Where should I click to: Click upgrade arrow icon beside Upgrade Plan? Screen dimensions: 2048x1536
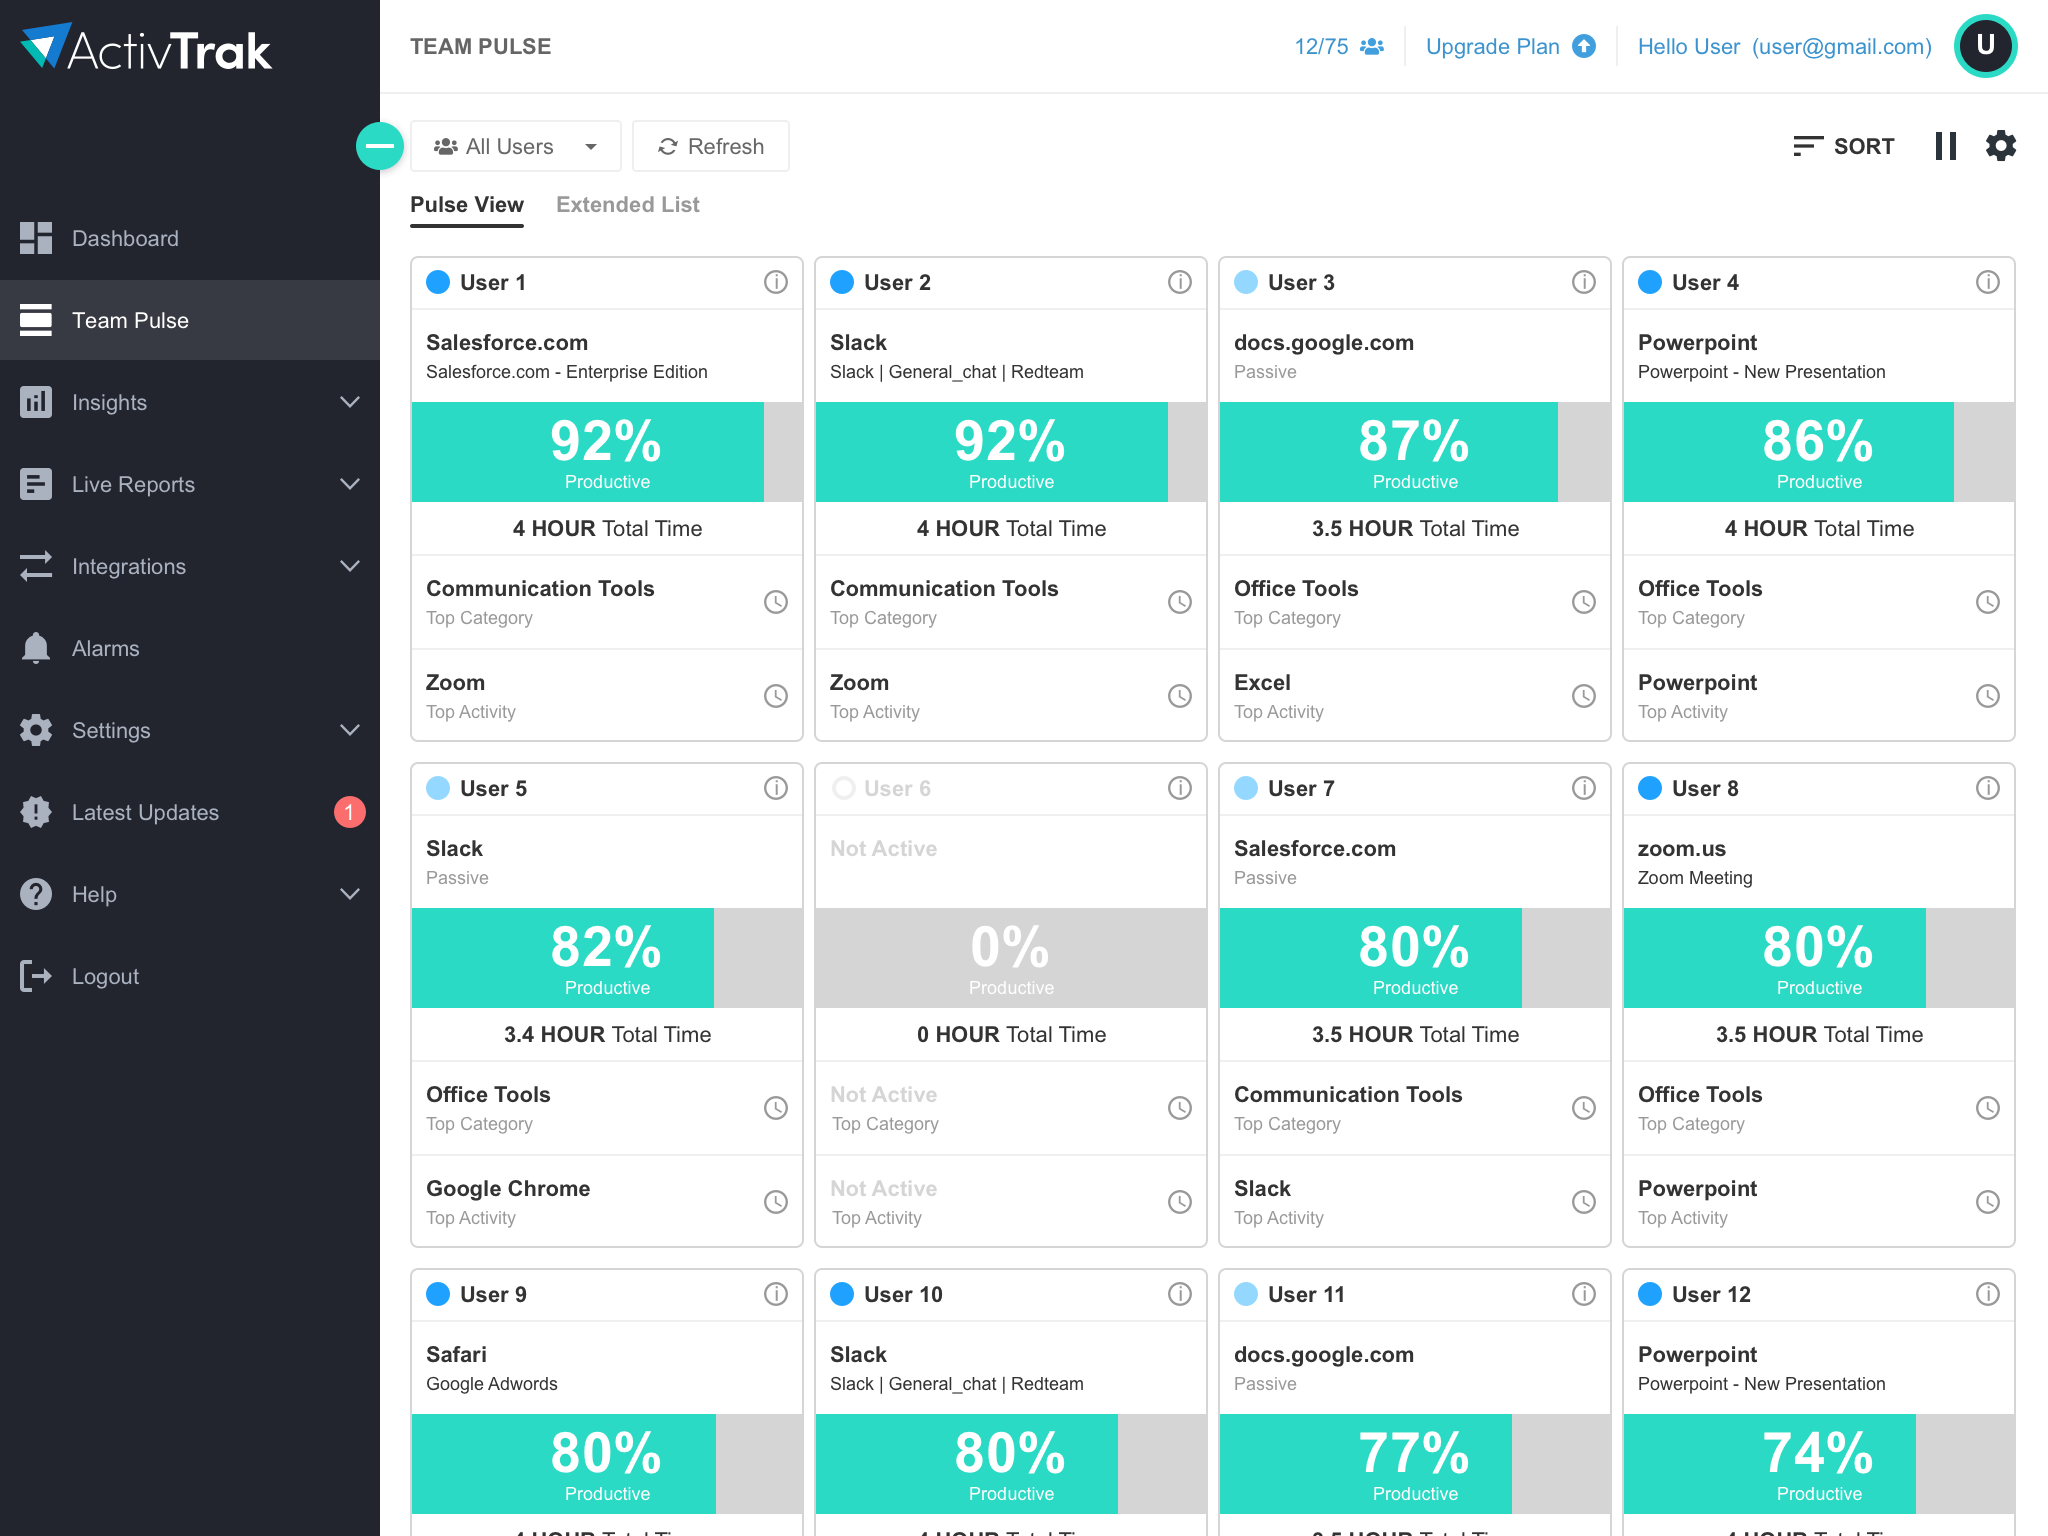[1584, 46]
